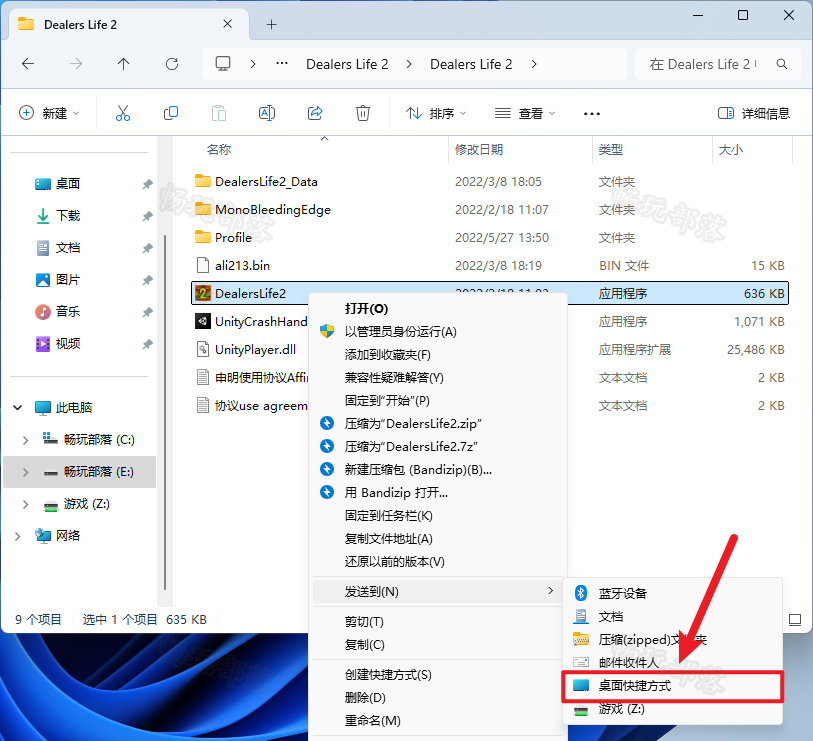Go up one folder level

(123, 64)
